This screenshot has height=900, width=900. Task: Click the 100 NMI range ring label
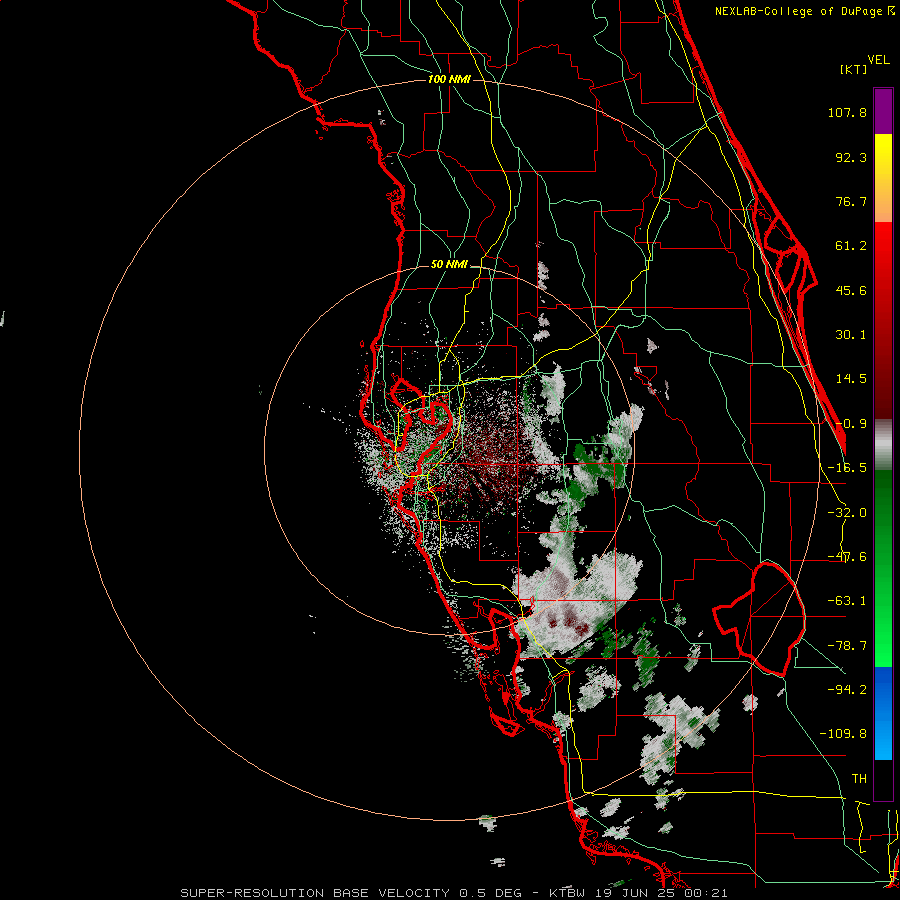(449, 79)
